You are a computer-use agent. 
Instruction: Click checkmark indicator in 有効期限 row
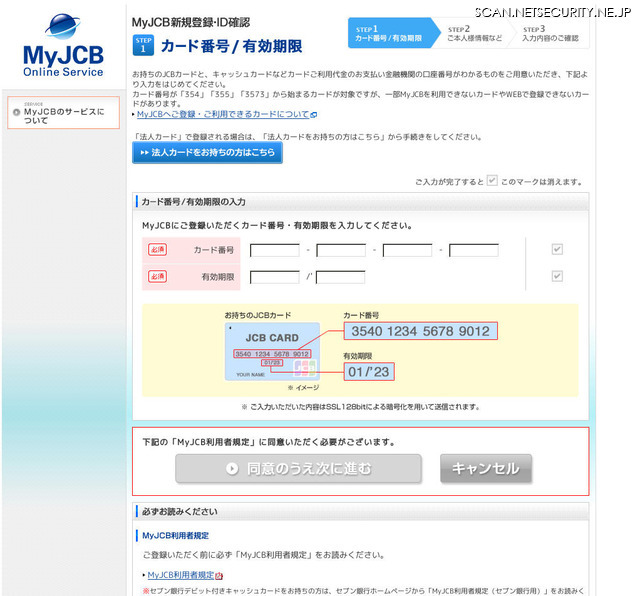click(557, 276)
